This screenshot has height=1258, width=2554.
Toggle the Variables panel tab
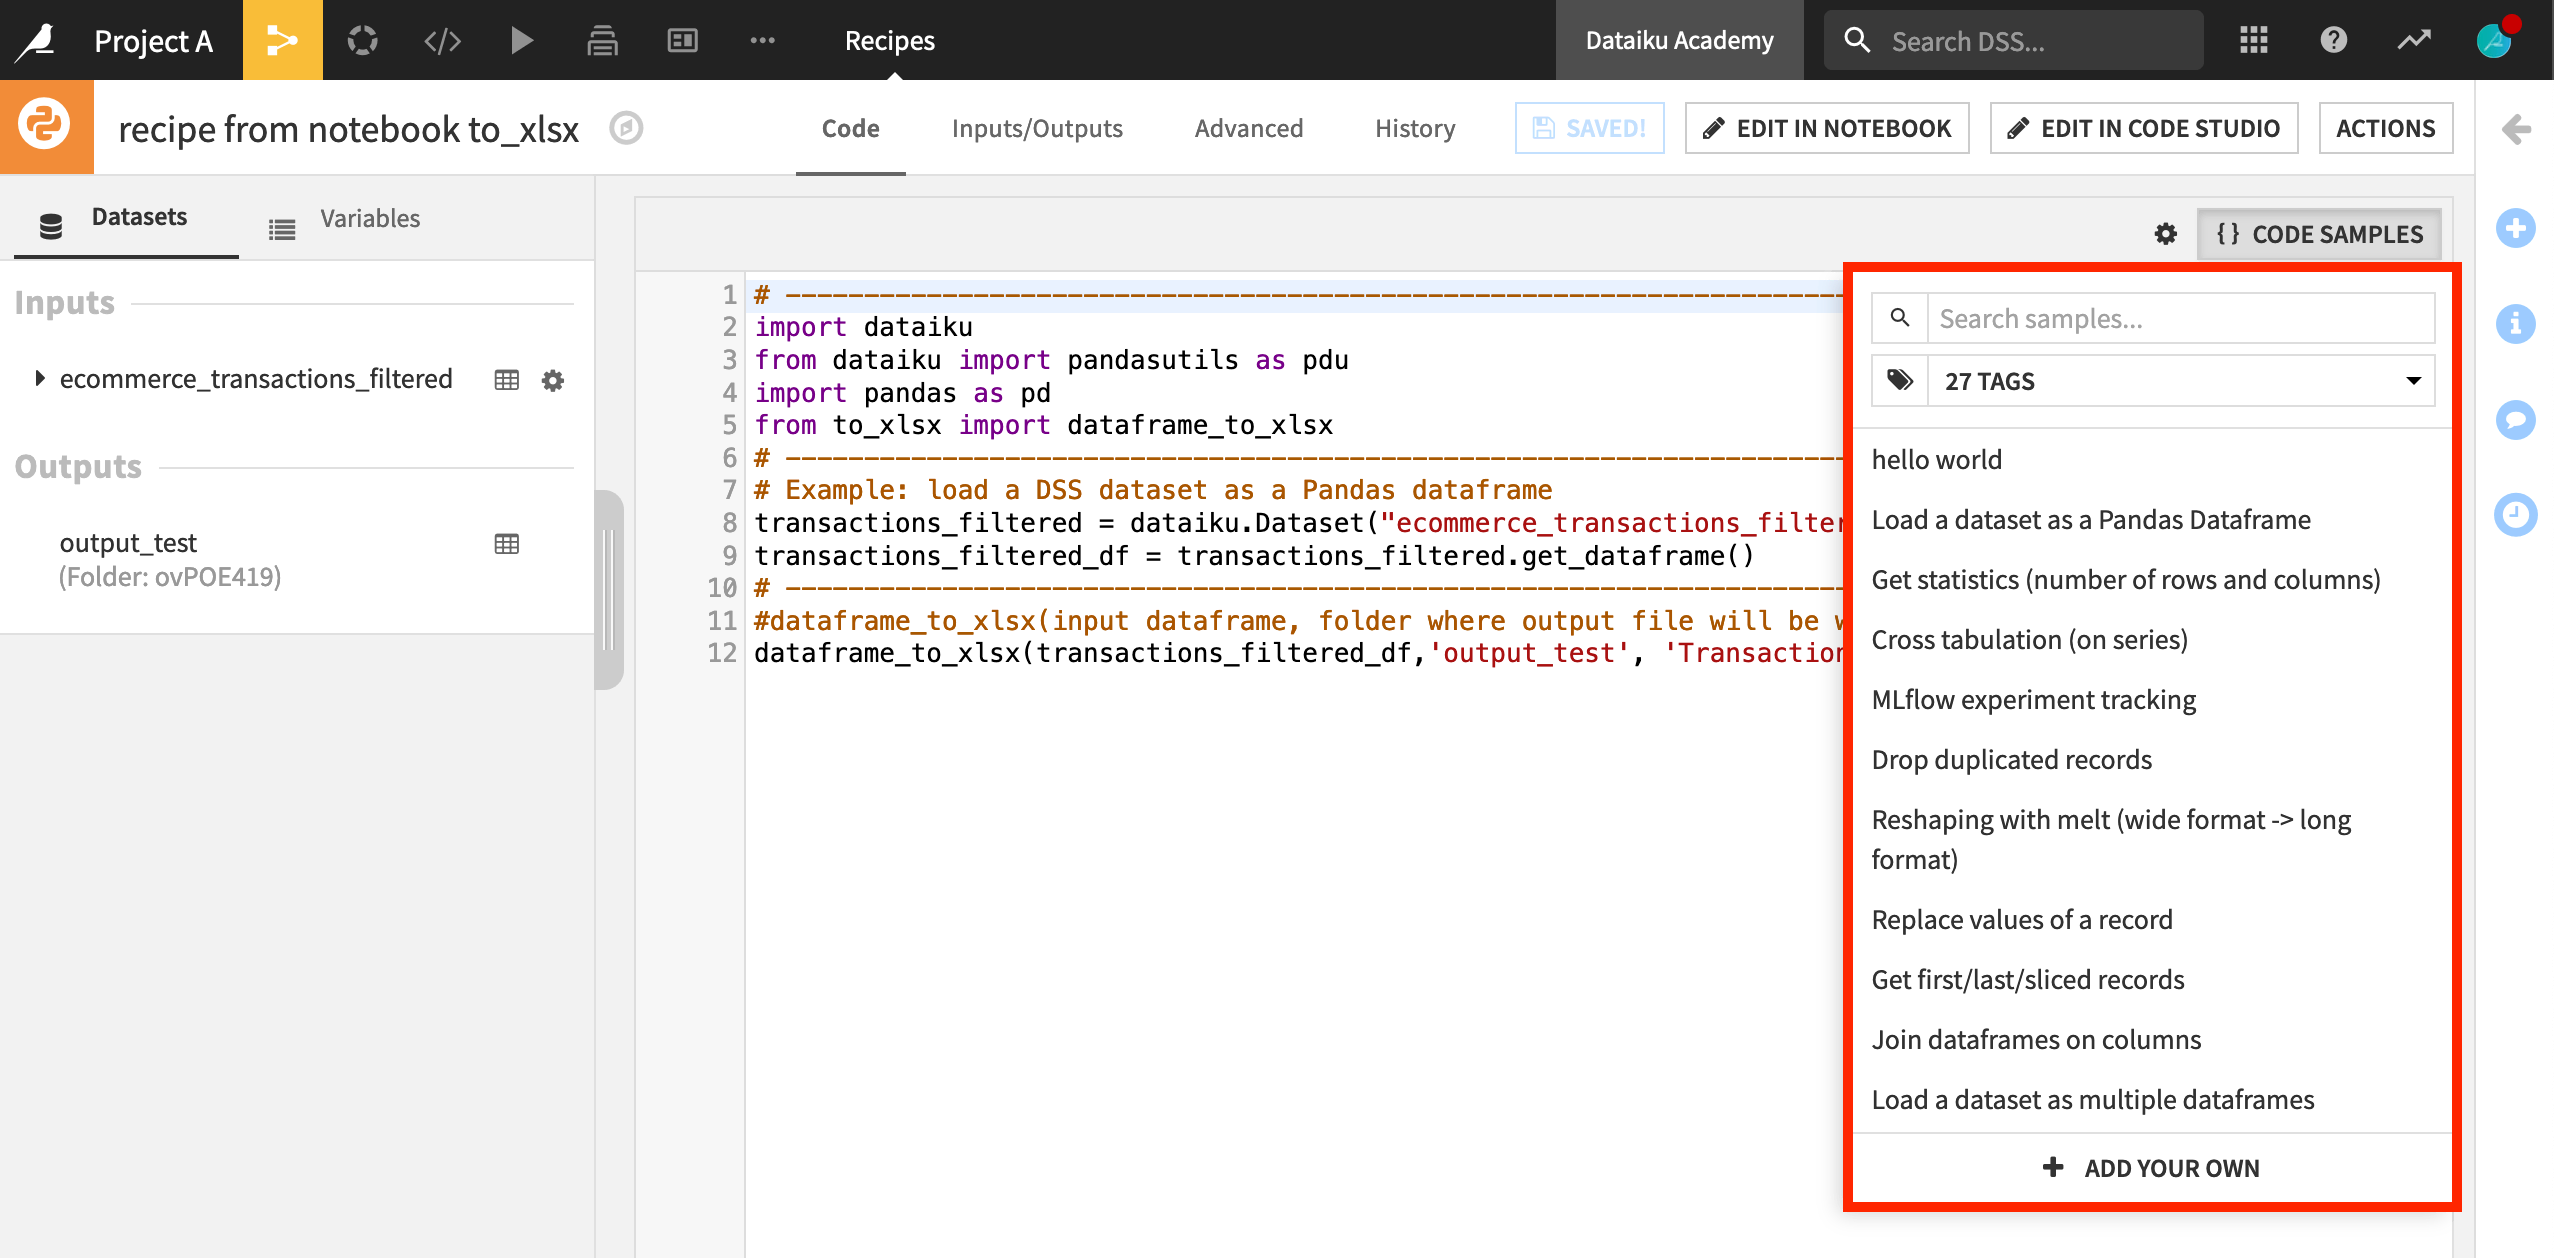point(370,217)
